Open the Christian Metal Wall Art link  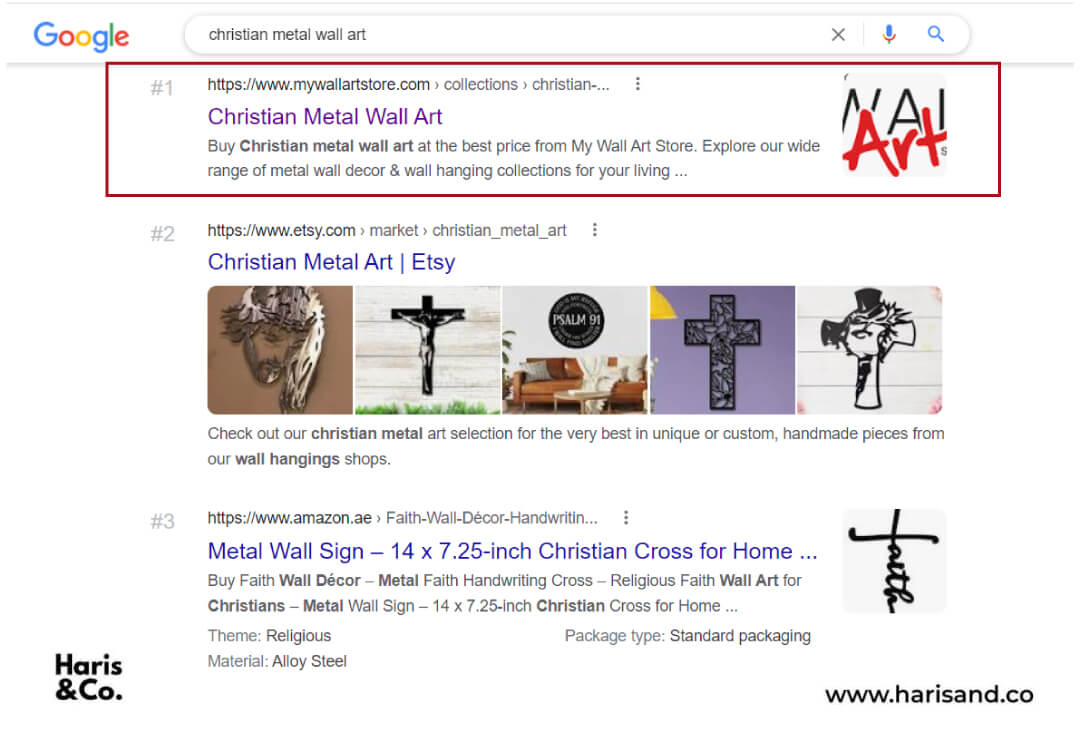click(325, 116)
